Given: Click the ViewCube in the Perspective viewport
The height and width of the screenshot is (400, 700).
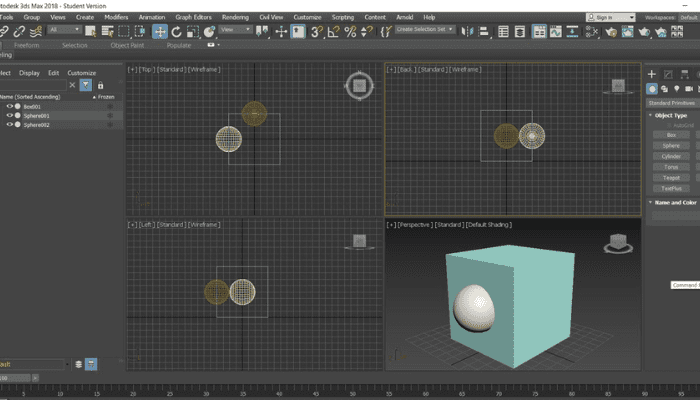Looking at the screenshot, I should click(x=618, y=243).
